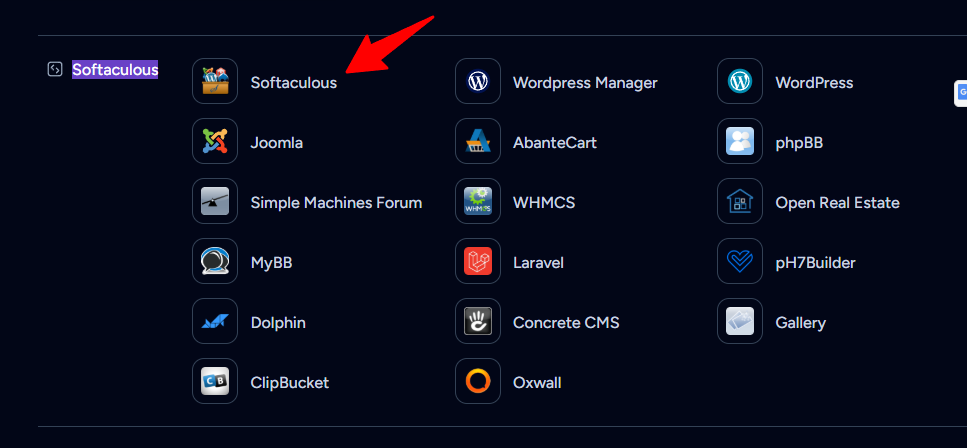
Task: Click the highlighted Softaculous section heading
Action: click(115, 69)
